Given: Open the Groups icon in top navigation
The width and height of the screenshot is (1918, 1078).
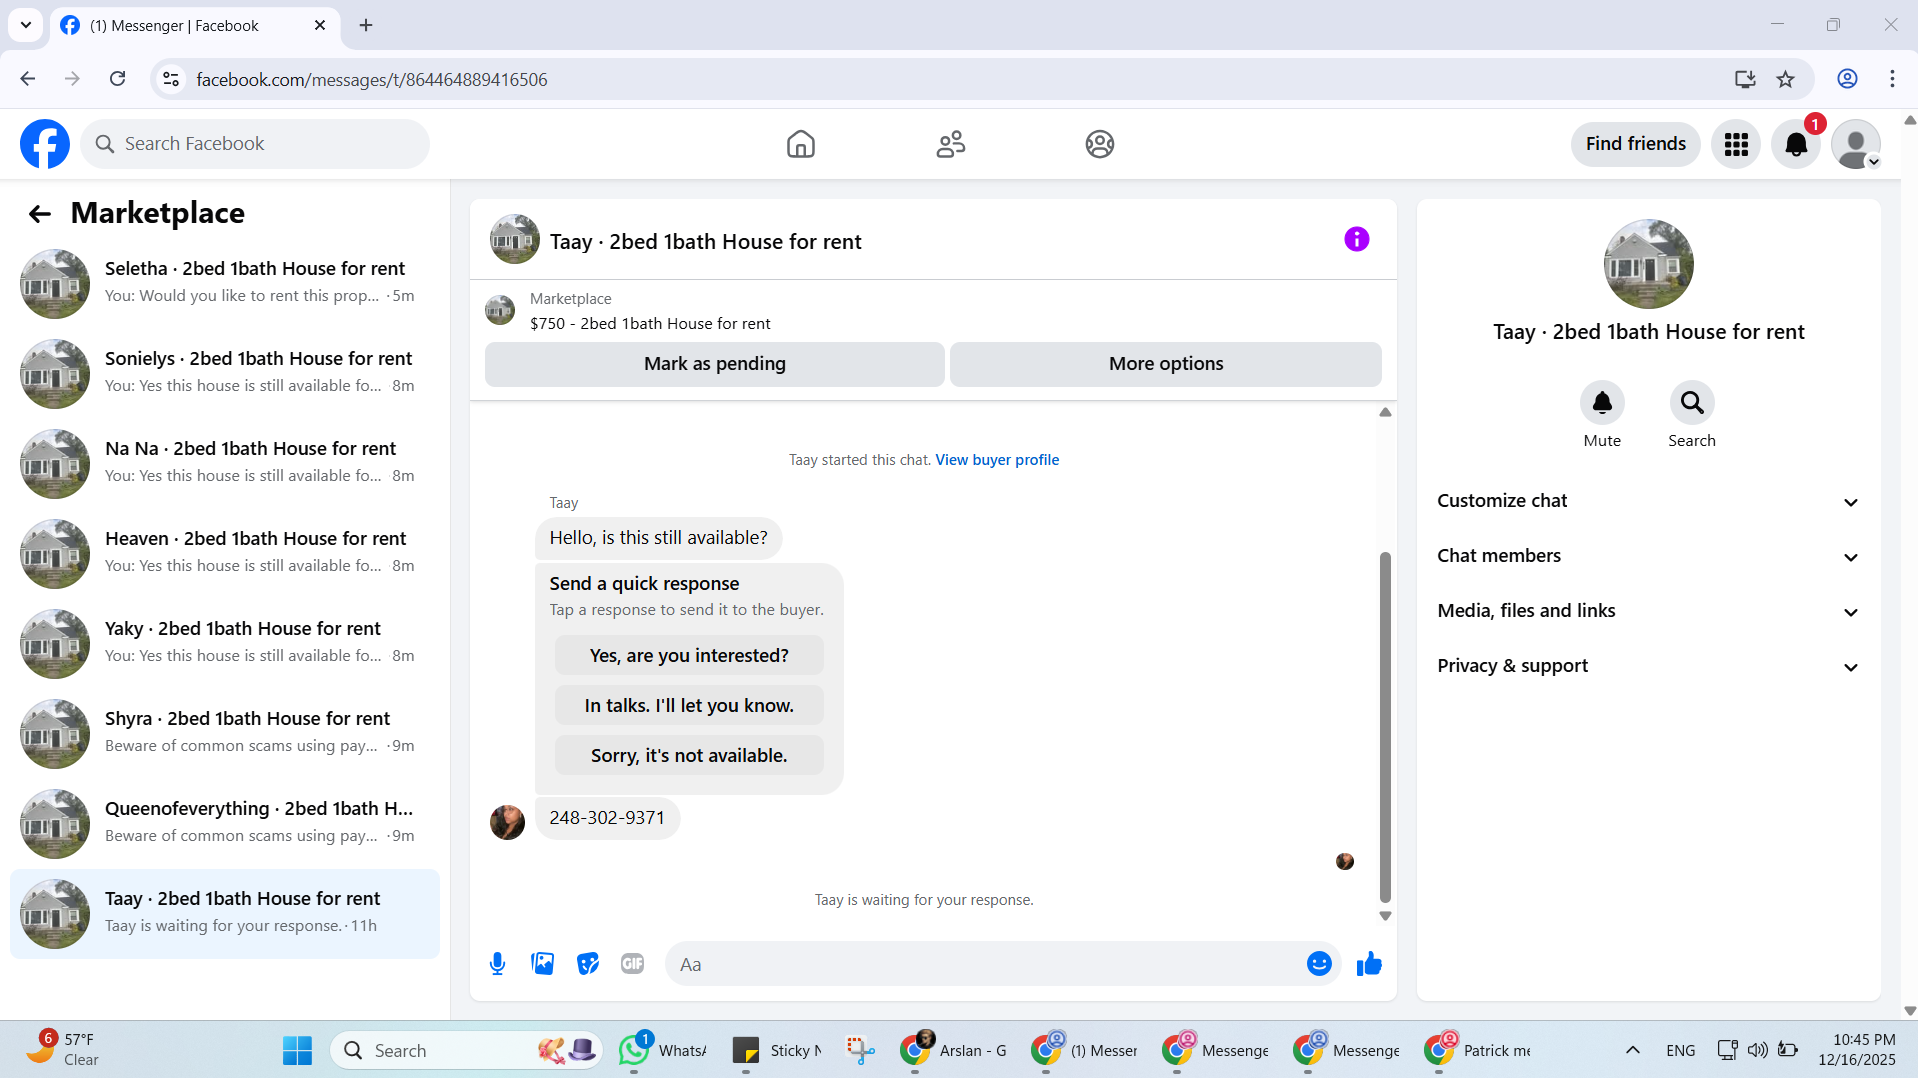Looking at the screenshot, I should (x=1099, y=144).
